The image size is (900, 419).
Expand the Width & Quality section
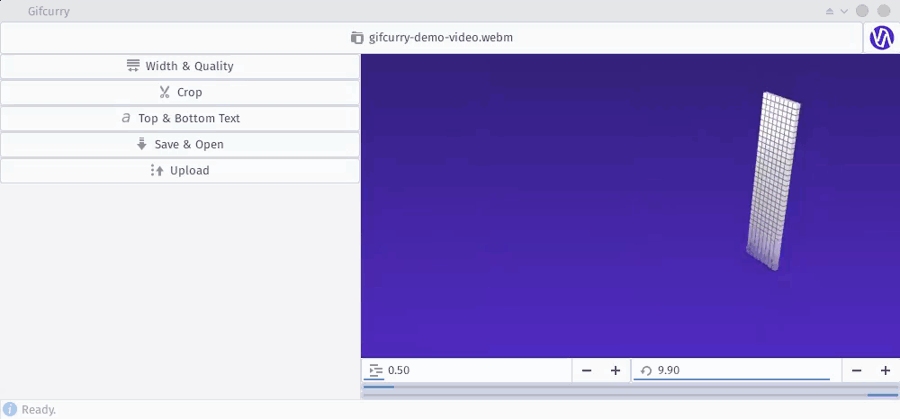coord(180,67)
